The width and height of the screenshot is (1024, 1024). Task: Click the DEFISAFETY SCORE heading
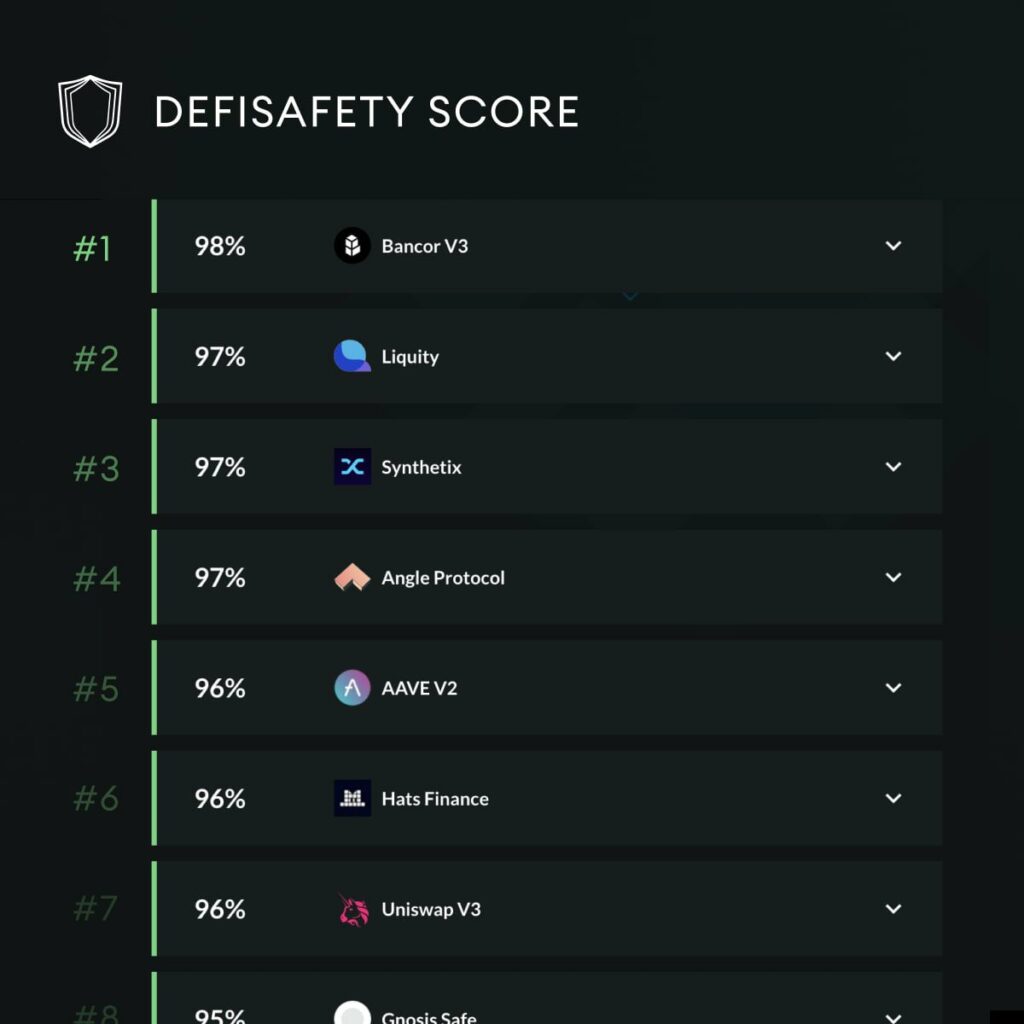pyautogui.click(x=367, y=112)
